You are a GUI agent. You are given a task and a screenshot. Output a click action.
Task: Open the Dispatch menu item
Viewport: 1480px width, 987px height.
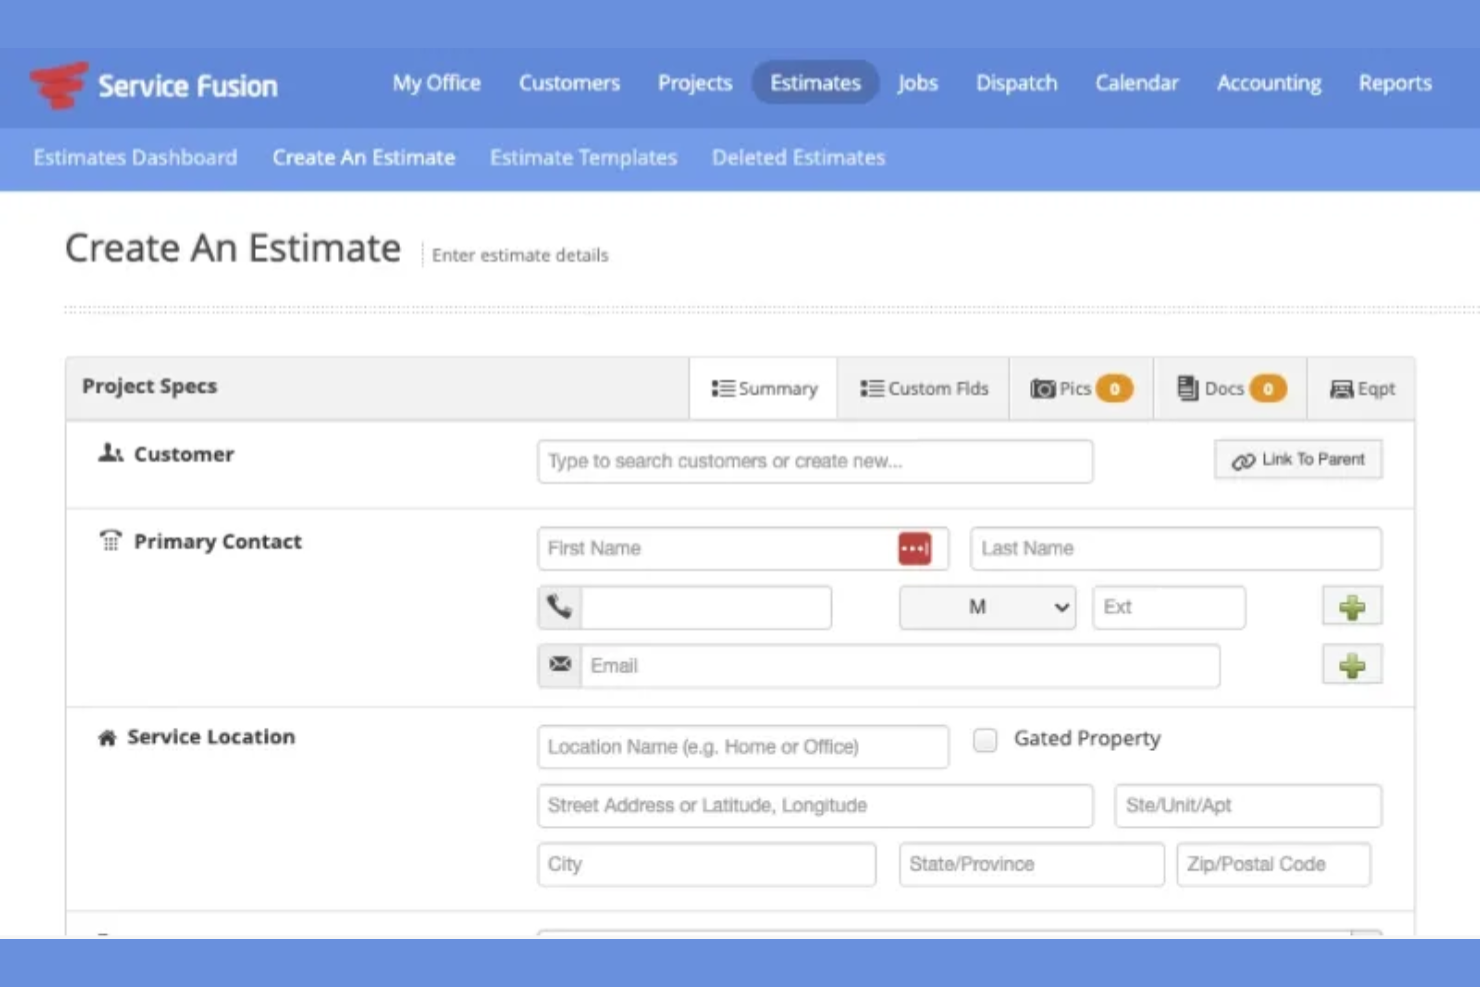click(x=1016, y=83)
